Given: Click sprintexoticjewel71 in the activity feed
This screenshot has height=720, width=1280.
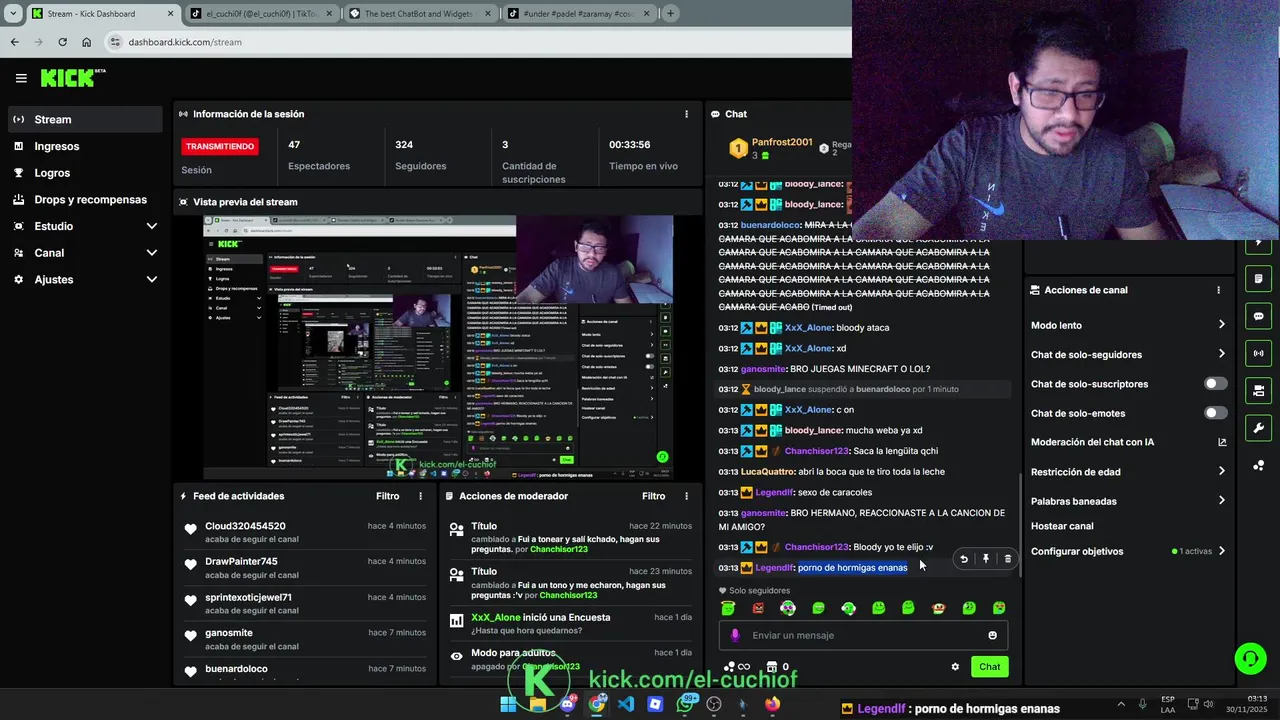Looking at the screenshot, I should pos(248,598).
